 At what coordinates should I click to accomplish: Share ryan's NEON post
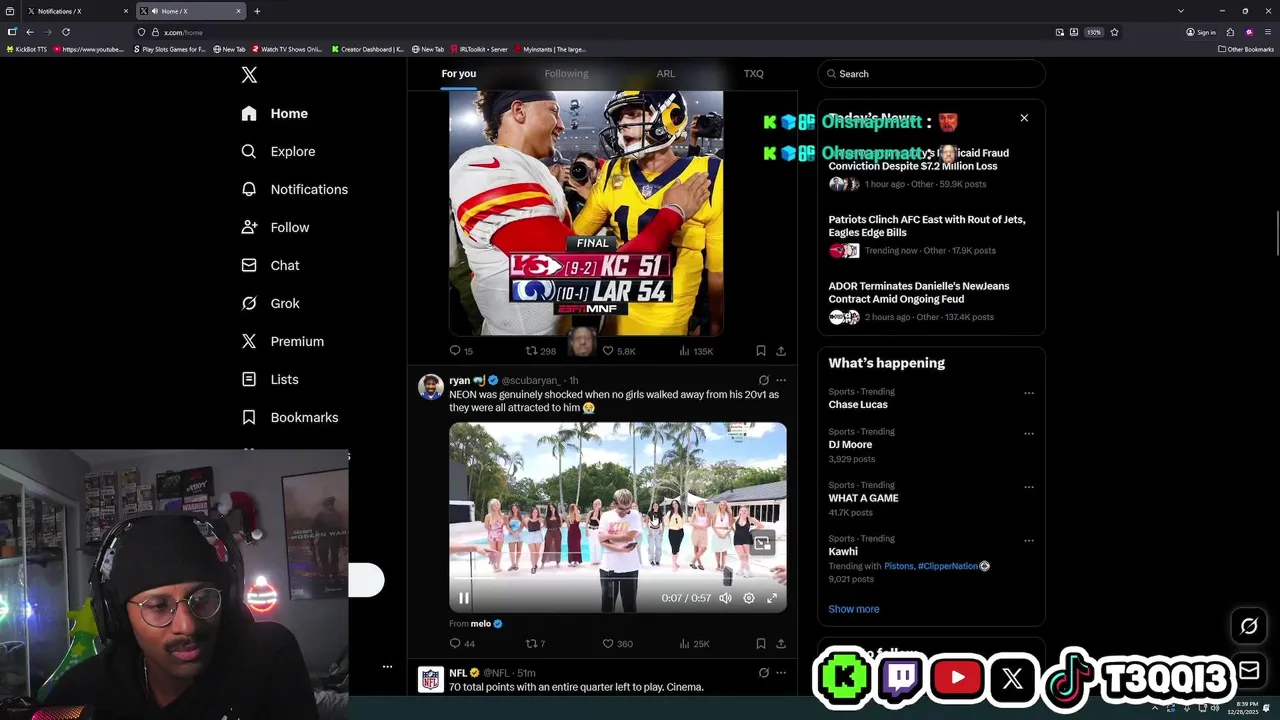click(781, 644)
